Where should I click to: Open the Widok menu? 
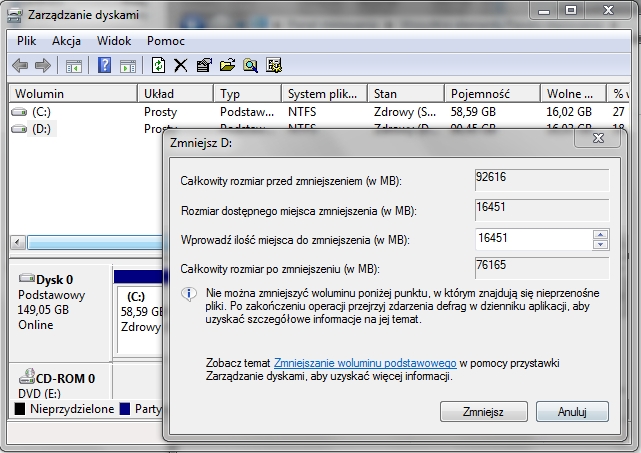[114, 41]
